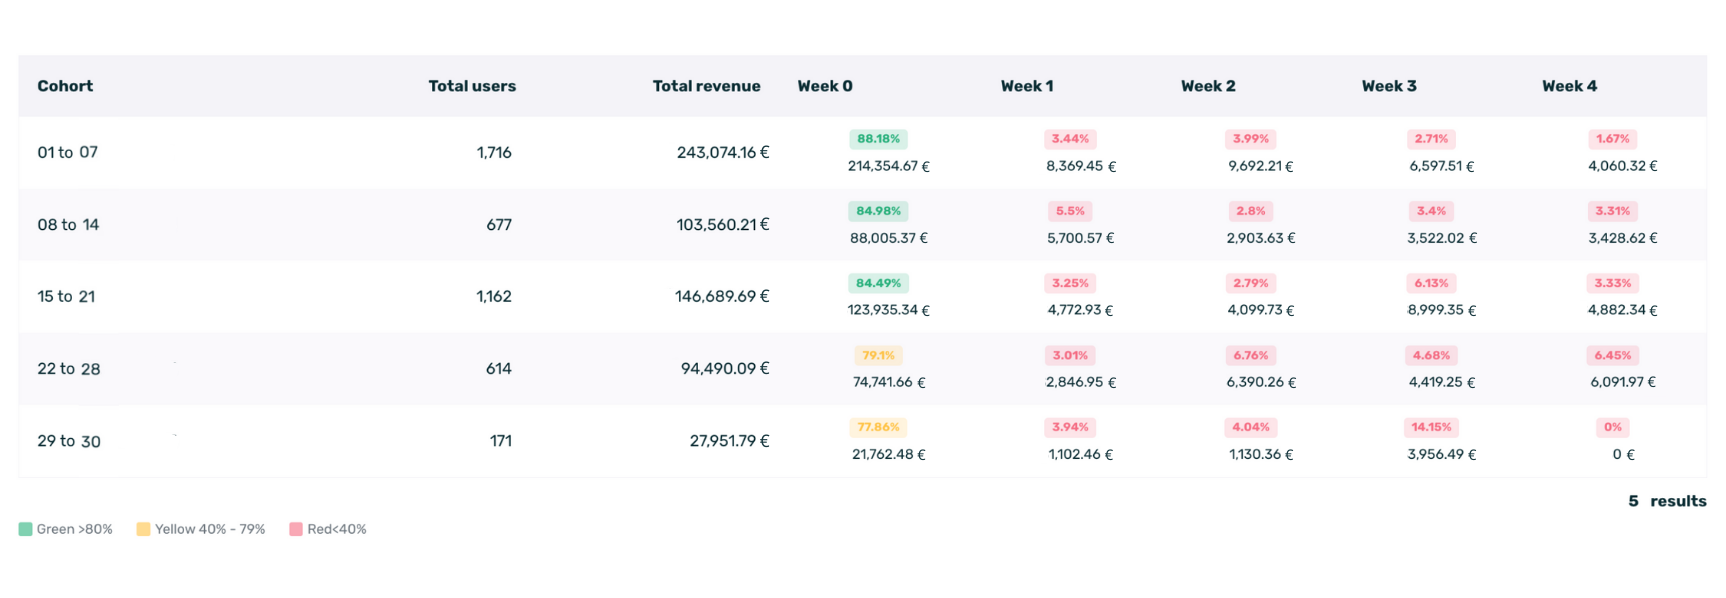Click the green 88.18% badge
This screenshot has width=1726, height=598.
point(878,139)
